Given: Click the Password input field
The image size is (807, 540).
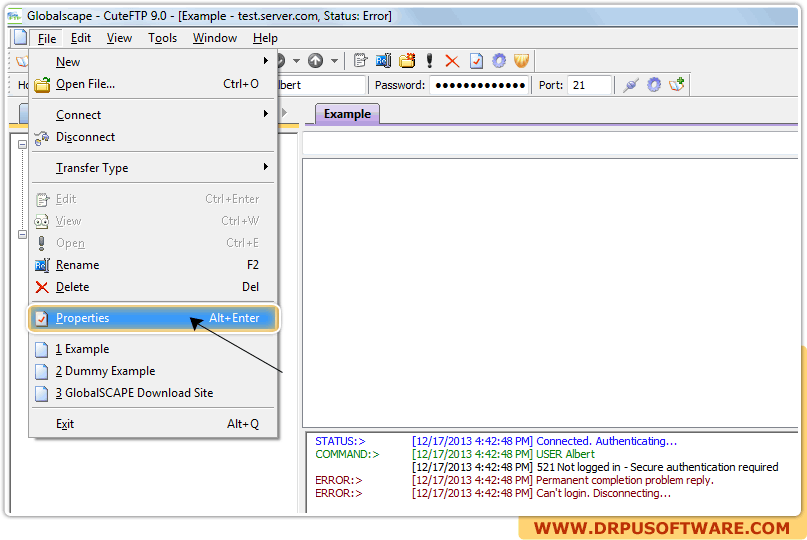Looking at the screenshot, I should tap(479, 85).
